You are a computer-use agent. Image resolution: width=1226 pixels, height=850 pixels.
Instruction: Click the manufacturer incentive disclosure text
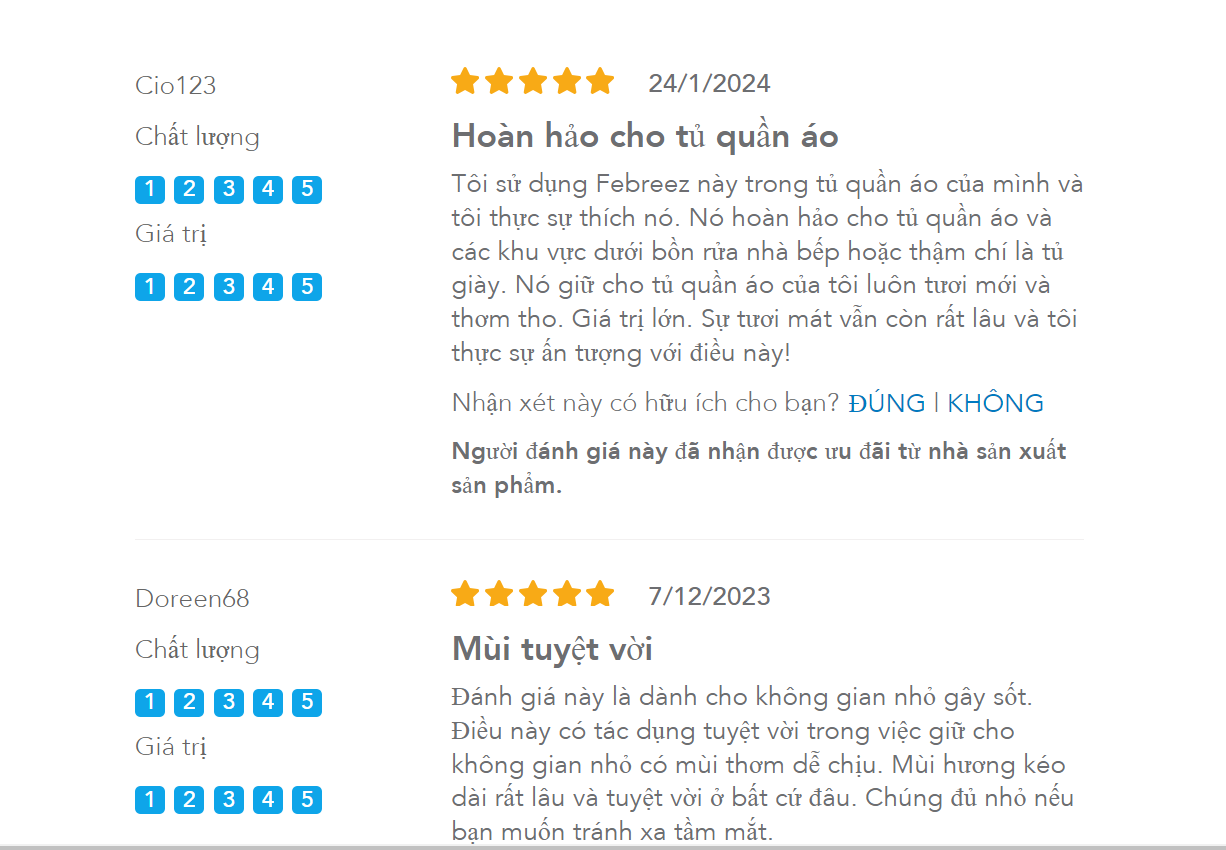tap(759, 468)
